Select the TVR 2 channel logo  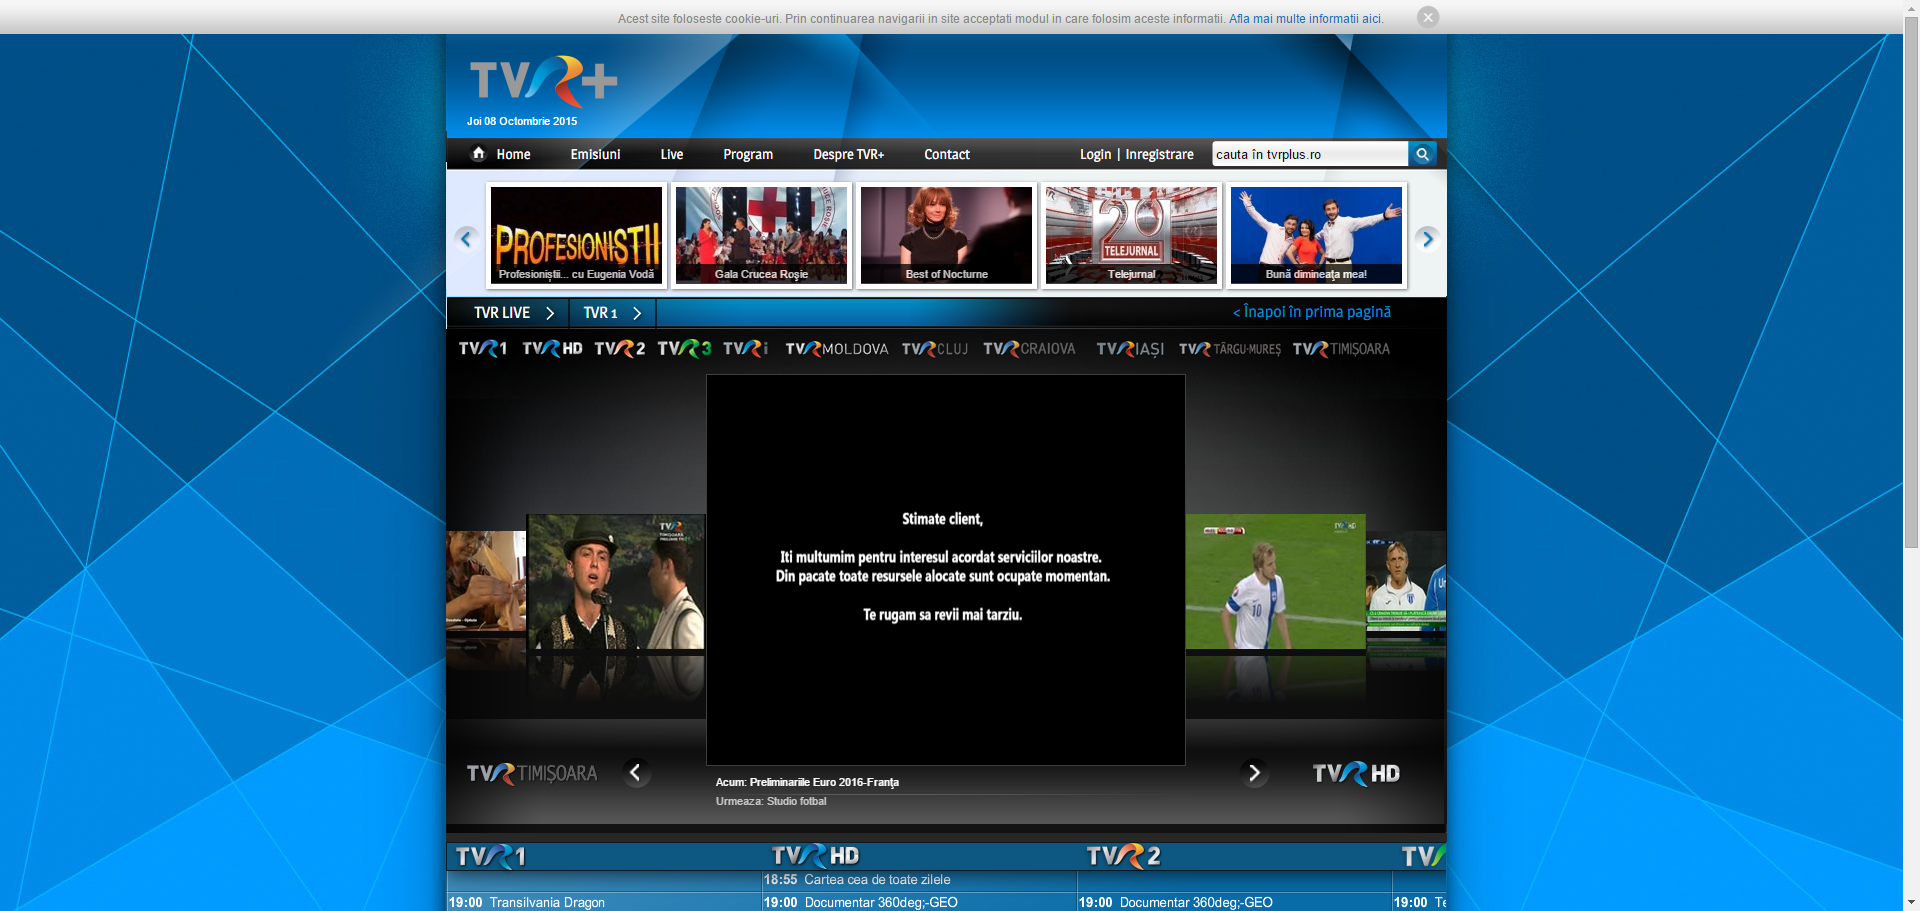point(620,349)
